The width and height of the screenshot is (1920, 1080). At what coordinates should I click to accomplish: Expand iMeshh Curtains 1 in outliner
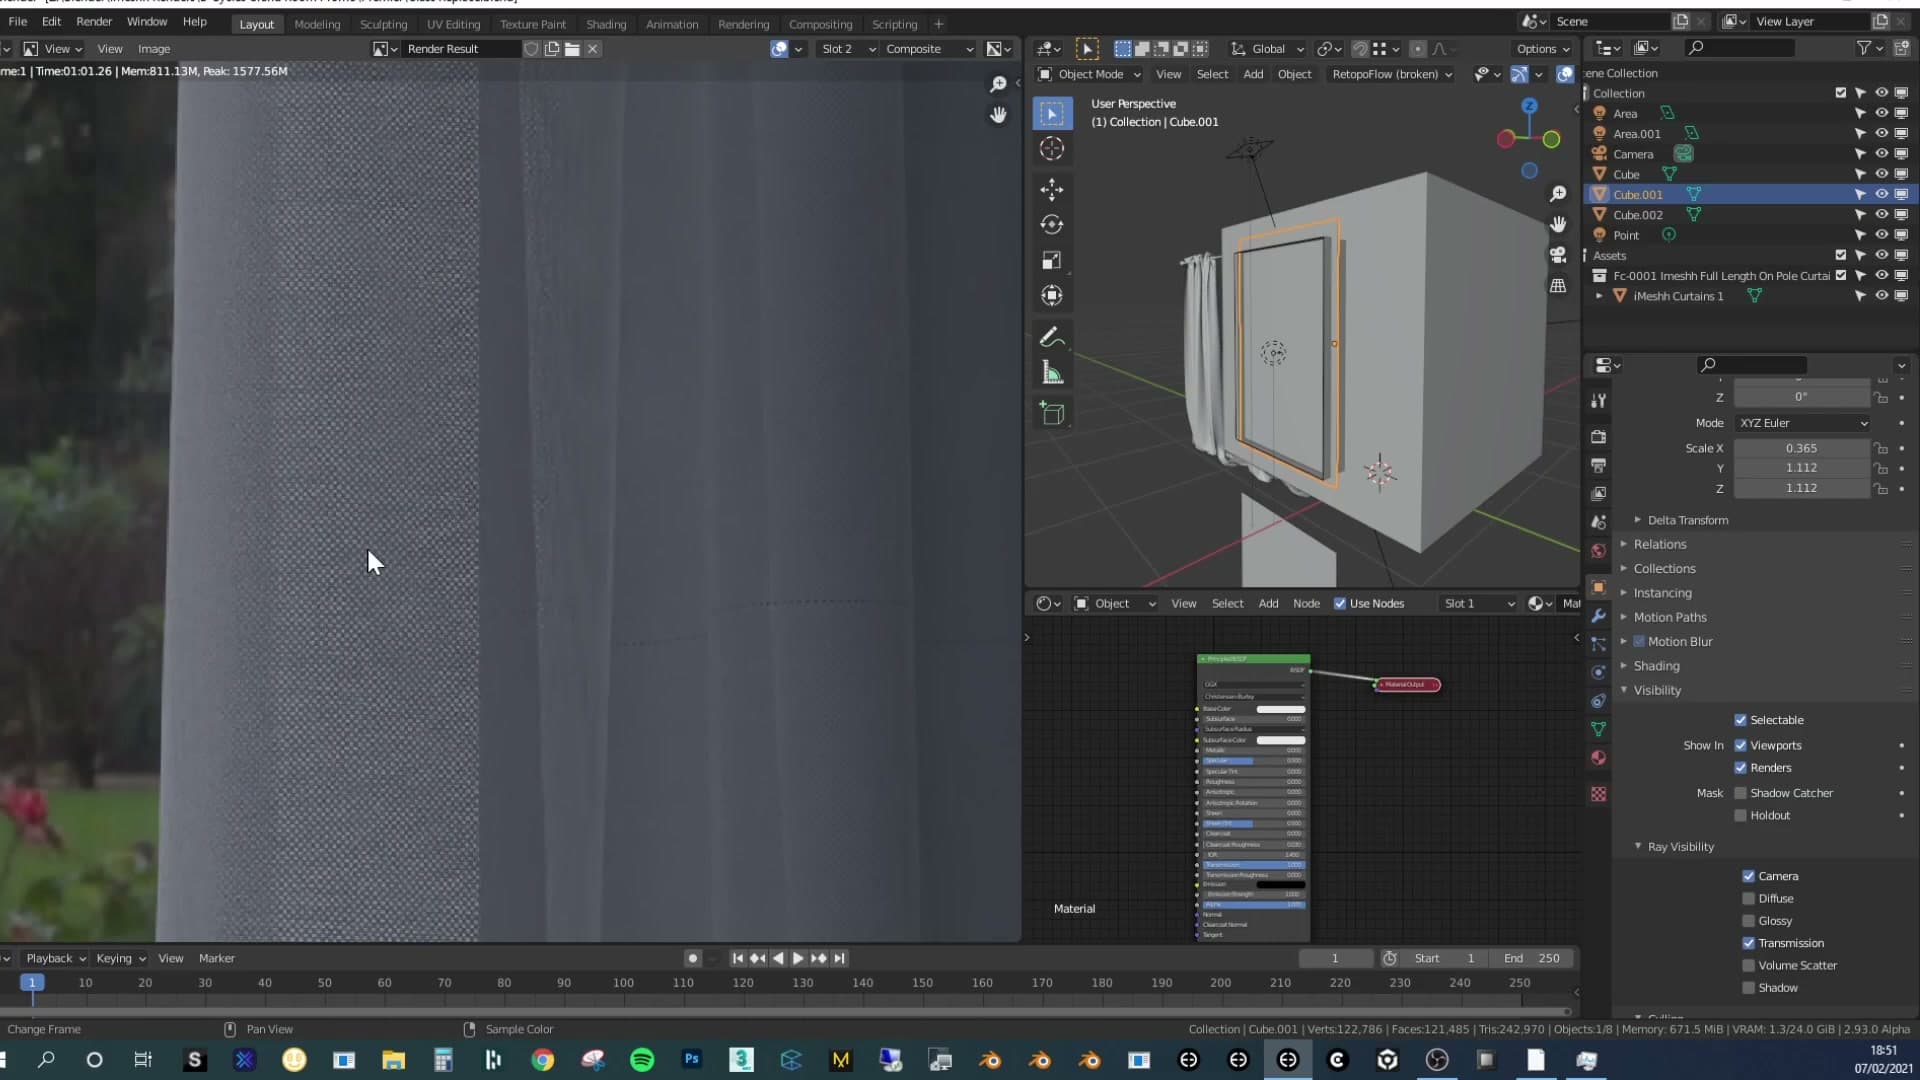pos(1598,296)
